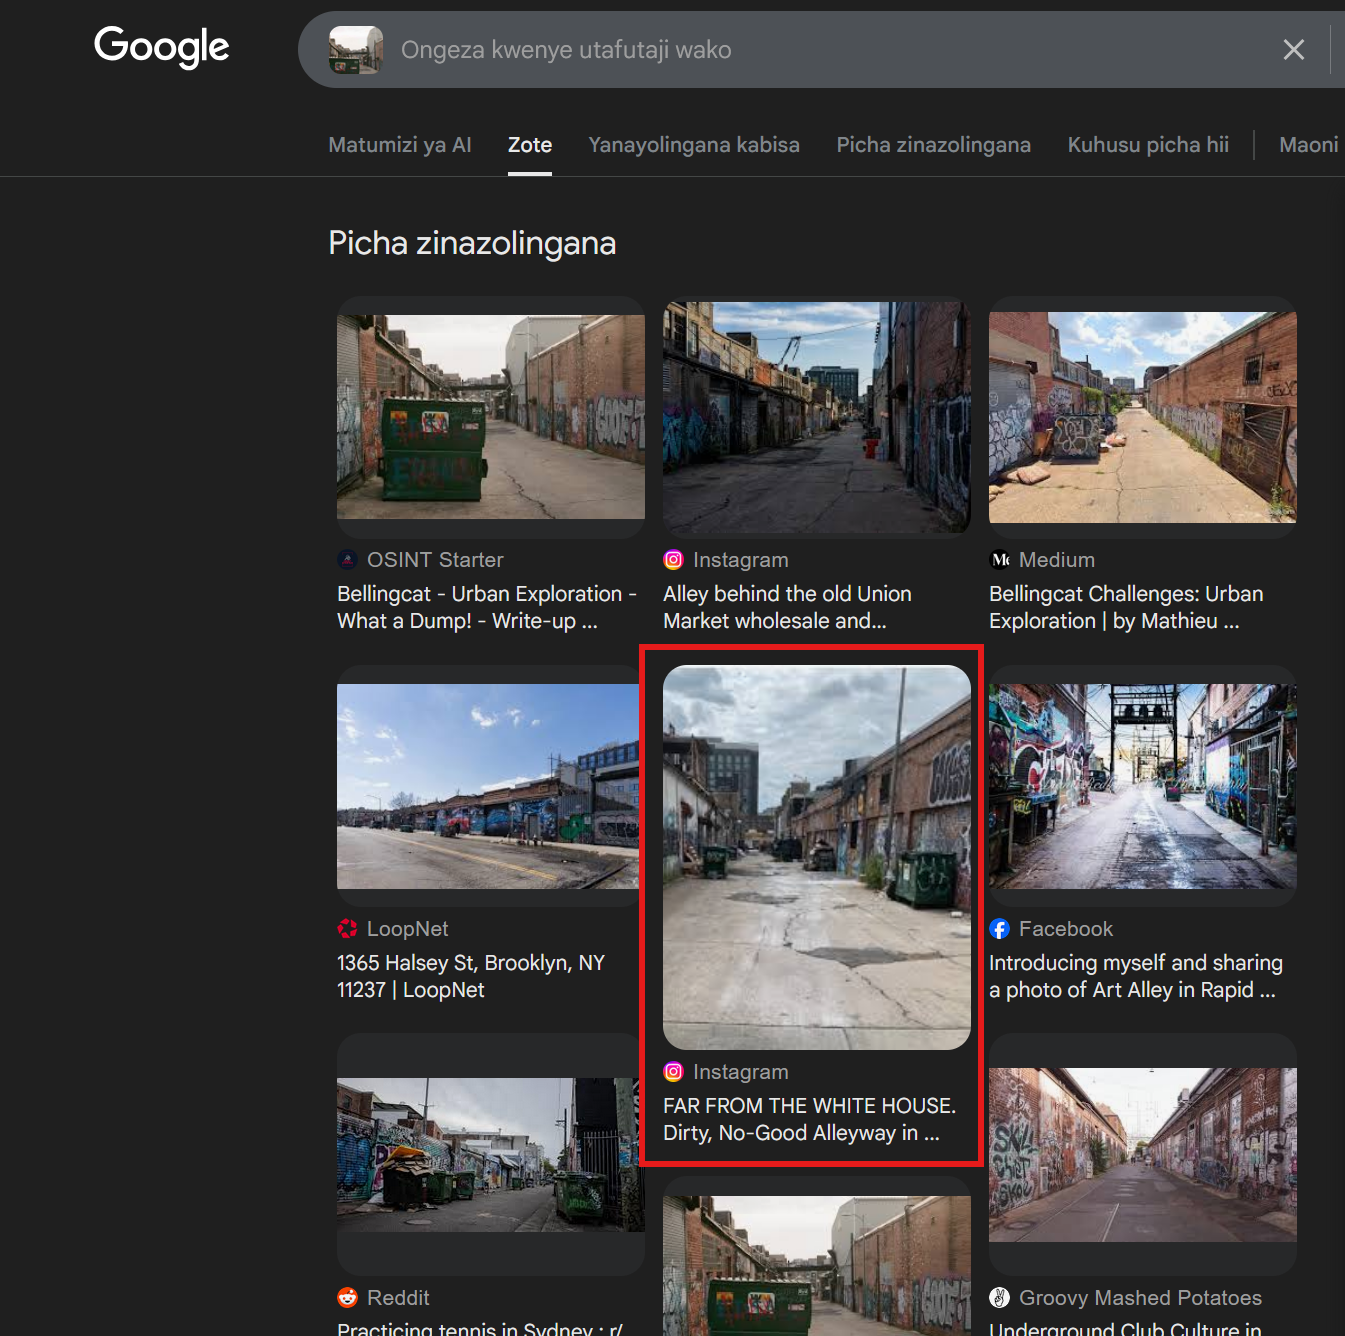This screenshot has height=1336, width=1345.
Task: Click the uploaded image thumbnail in search bar
Action: click(356, 50)
